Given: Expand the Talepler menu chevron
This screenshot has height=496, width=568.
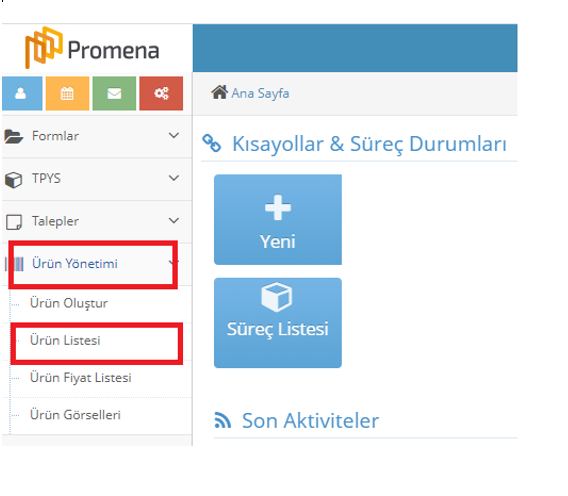Looking at the screenshot, I should [x=174, y=221].
